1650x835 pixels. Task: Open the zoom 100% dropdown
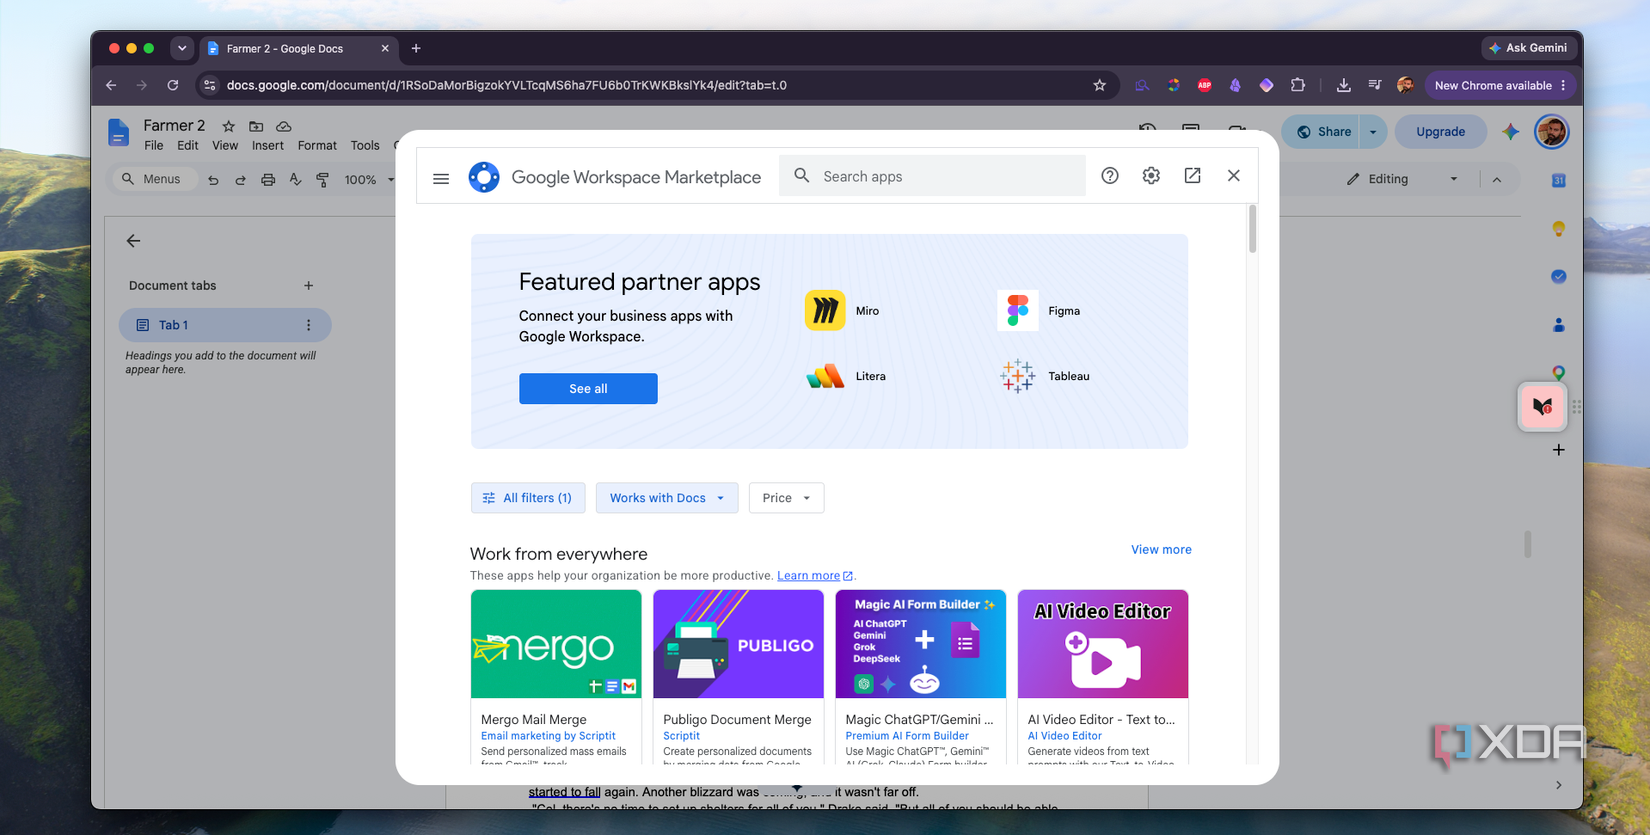[x=369, y=180]
